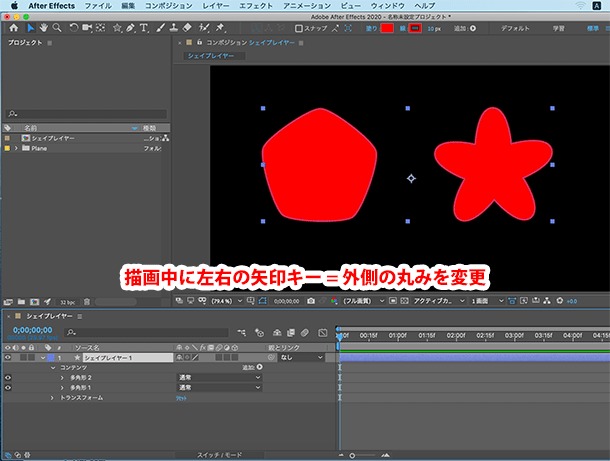
Task: Click the Graph Editor icon in timeline
Action: 323,333
